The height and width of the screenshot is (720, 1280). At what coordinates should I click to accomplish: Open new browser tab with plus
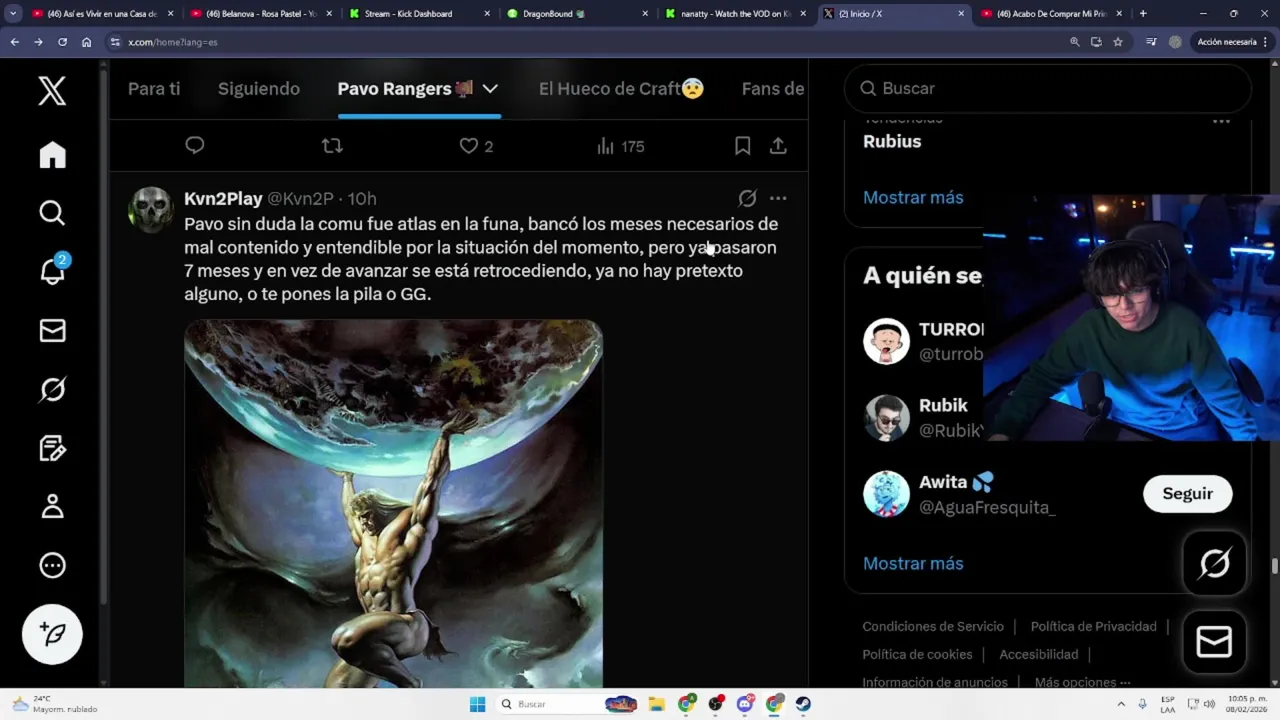[1143, 14]
